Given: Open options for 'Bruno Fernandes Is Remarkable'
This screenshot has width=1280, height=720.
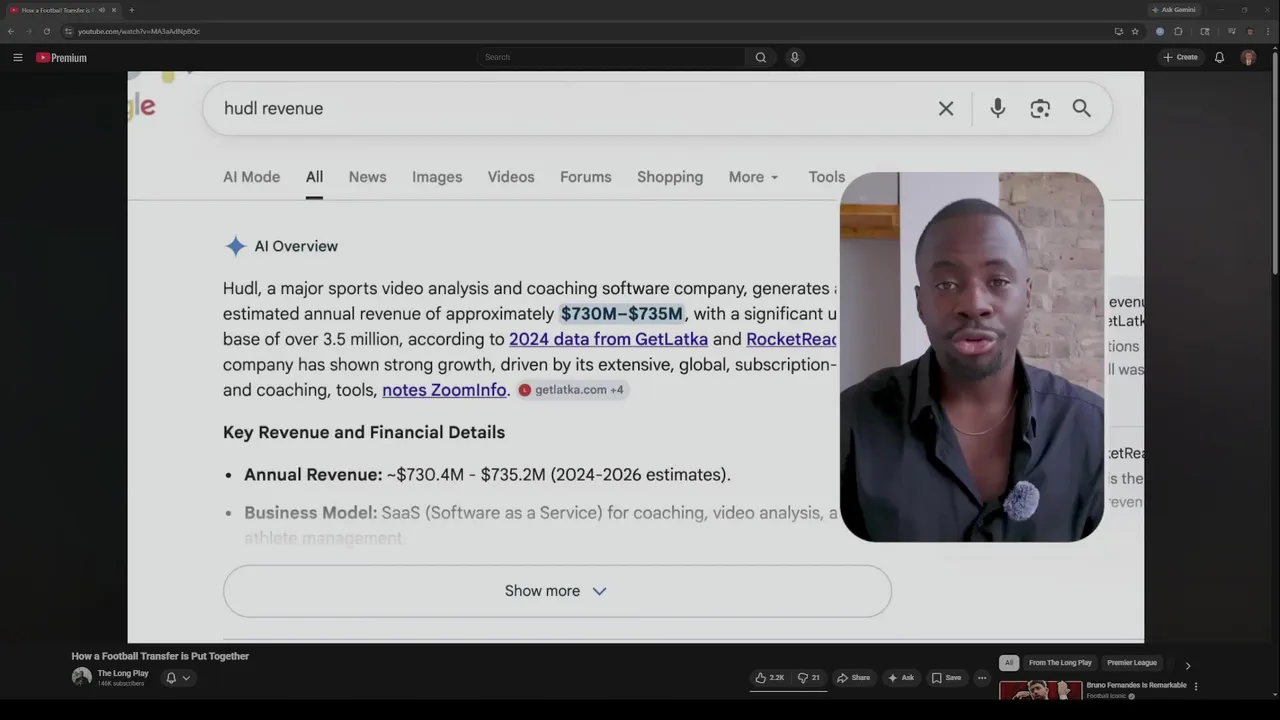Looking at the screenshot, I should pos(1196,687).
